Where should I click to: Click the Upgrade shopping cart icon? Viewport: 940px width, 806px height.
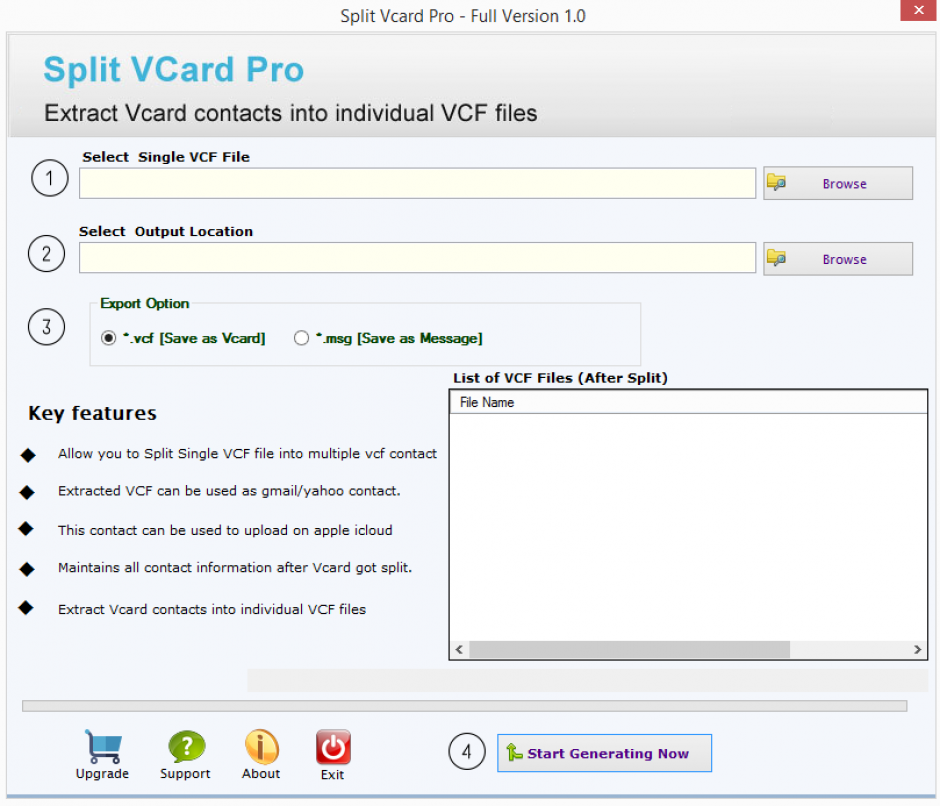coord(102,747)
